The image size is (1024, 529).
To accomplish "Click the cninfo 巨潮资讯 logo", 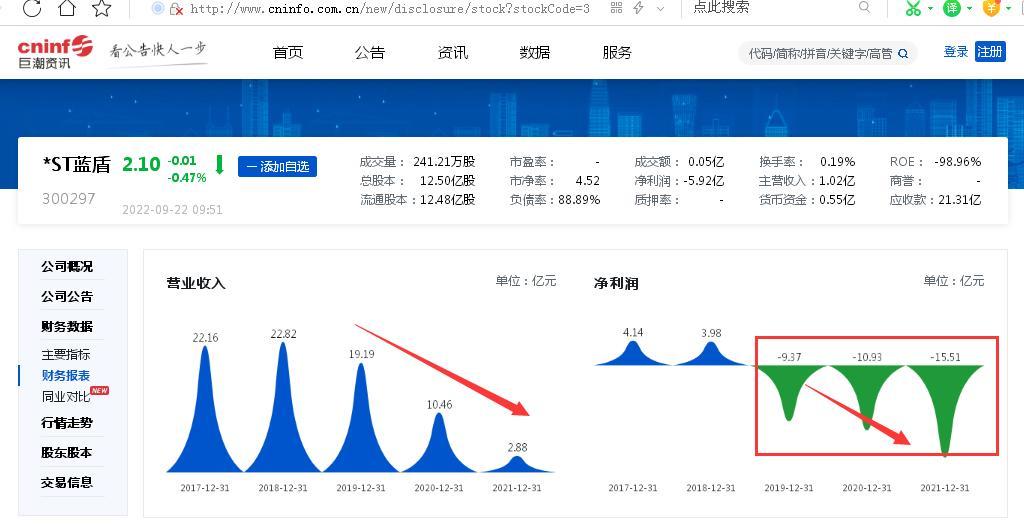I will click(x=56, y=52).
